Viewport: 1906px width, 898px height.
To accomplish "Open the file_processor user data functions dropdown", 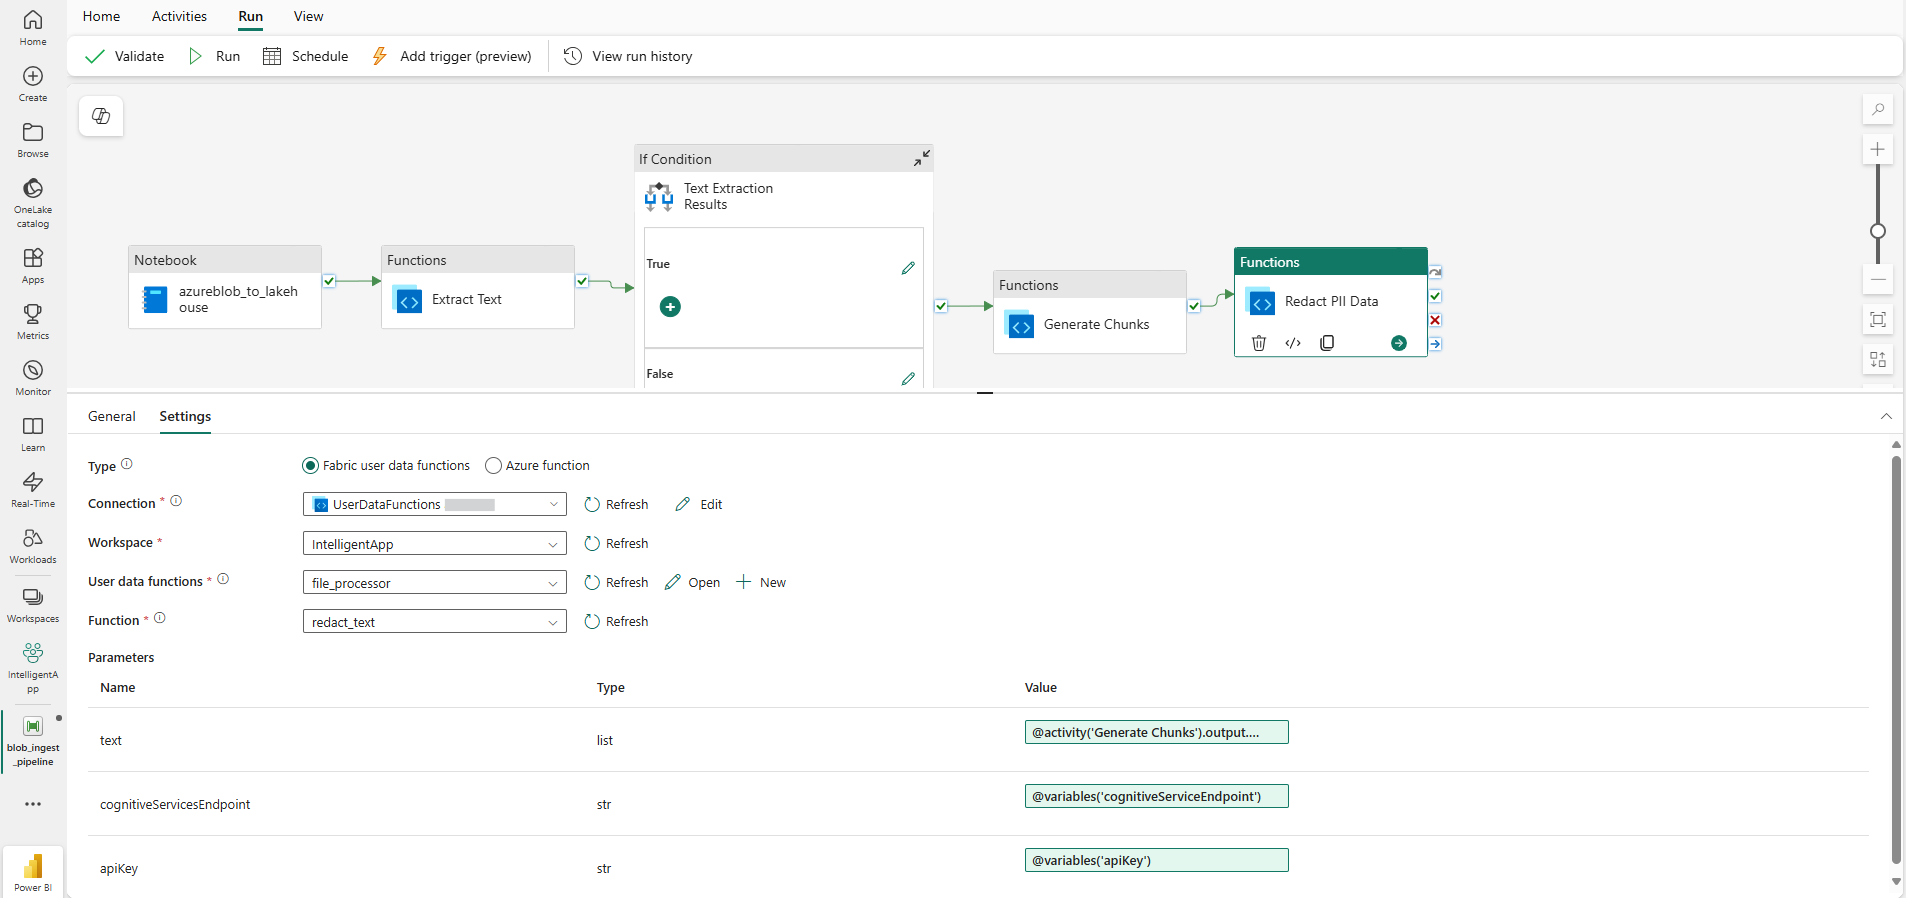I will pyautogui.click(x=434, y=583).
